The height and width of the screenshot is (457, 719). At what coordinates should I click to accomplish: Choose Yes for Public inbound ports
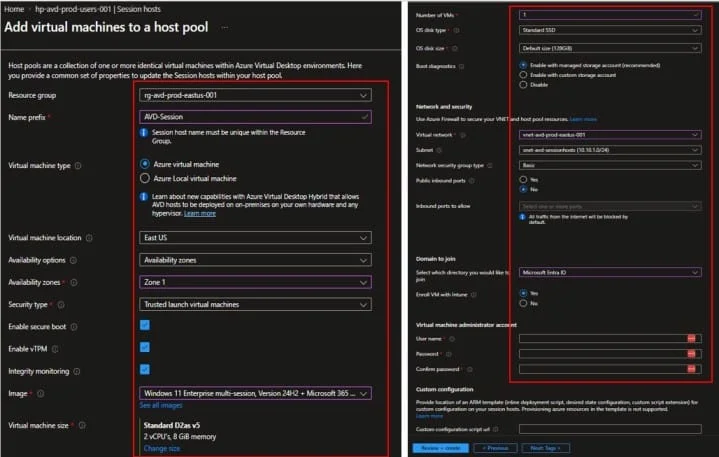point(523,180)
